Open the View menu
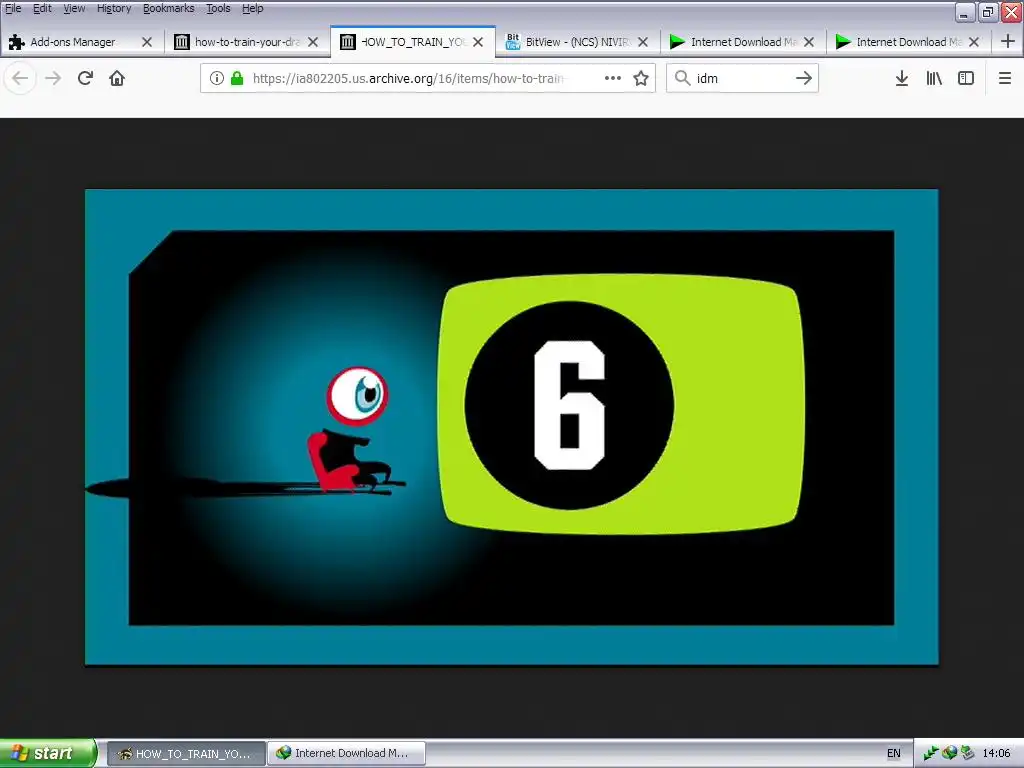1024x768 pixels. point(74,8)
